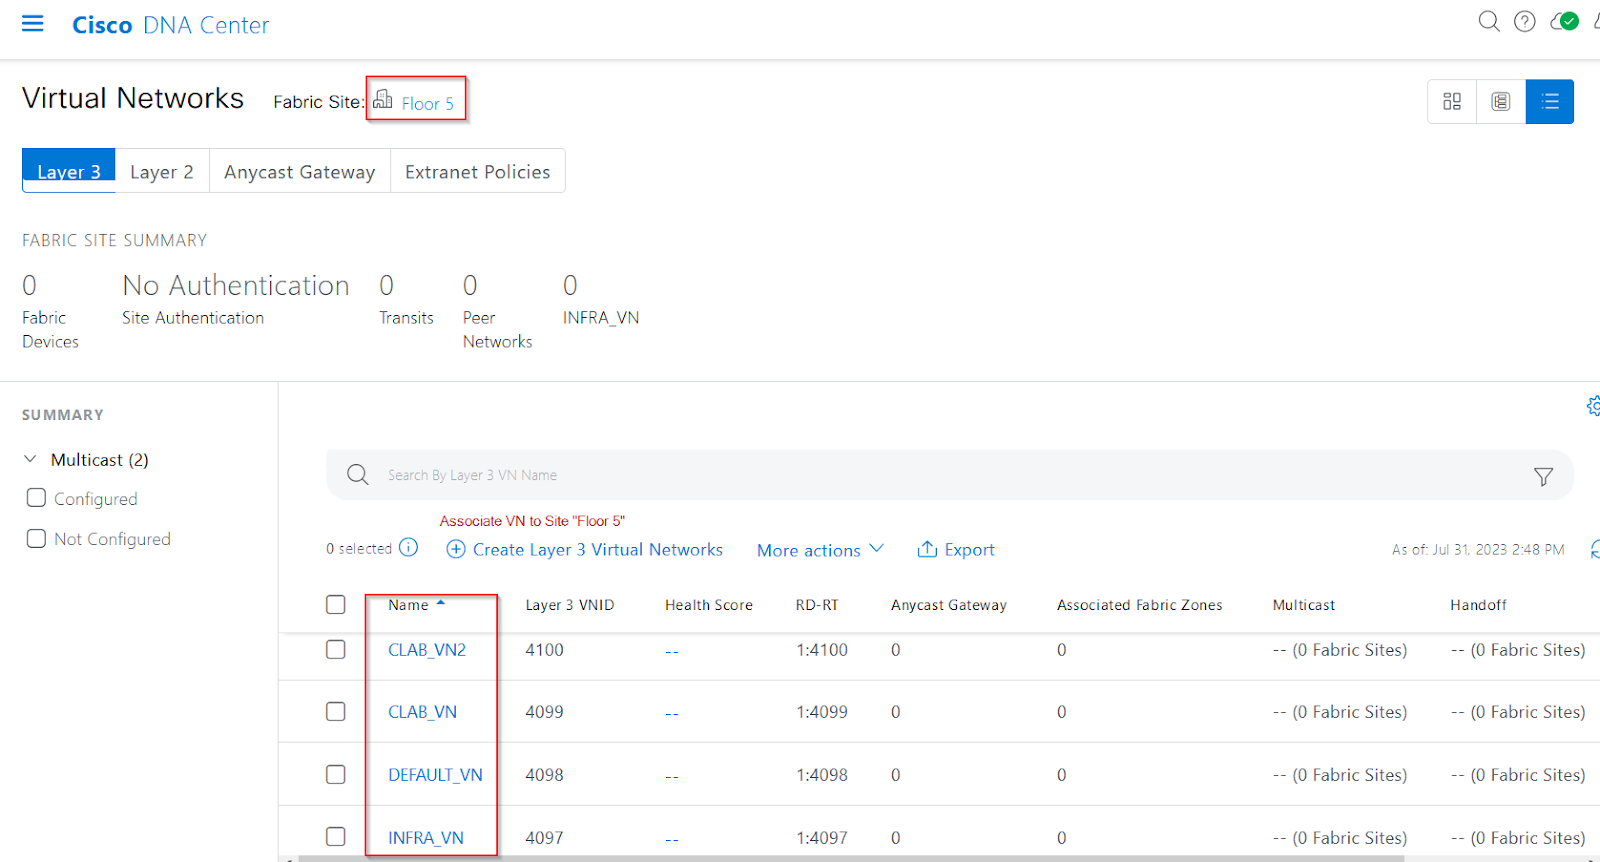
Task: Select the Layer 3 tab
Action: click(69, 171)
